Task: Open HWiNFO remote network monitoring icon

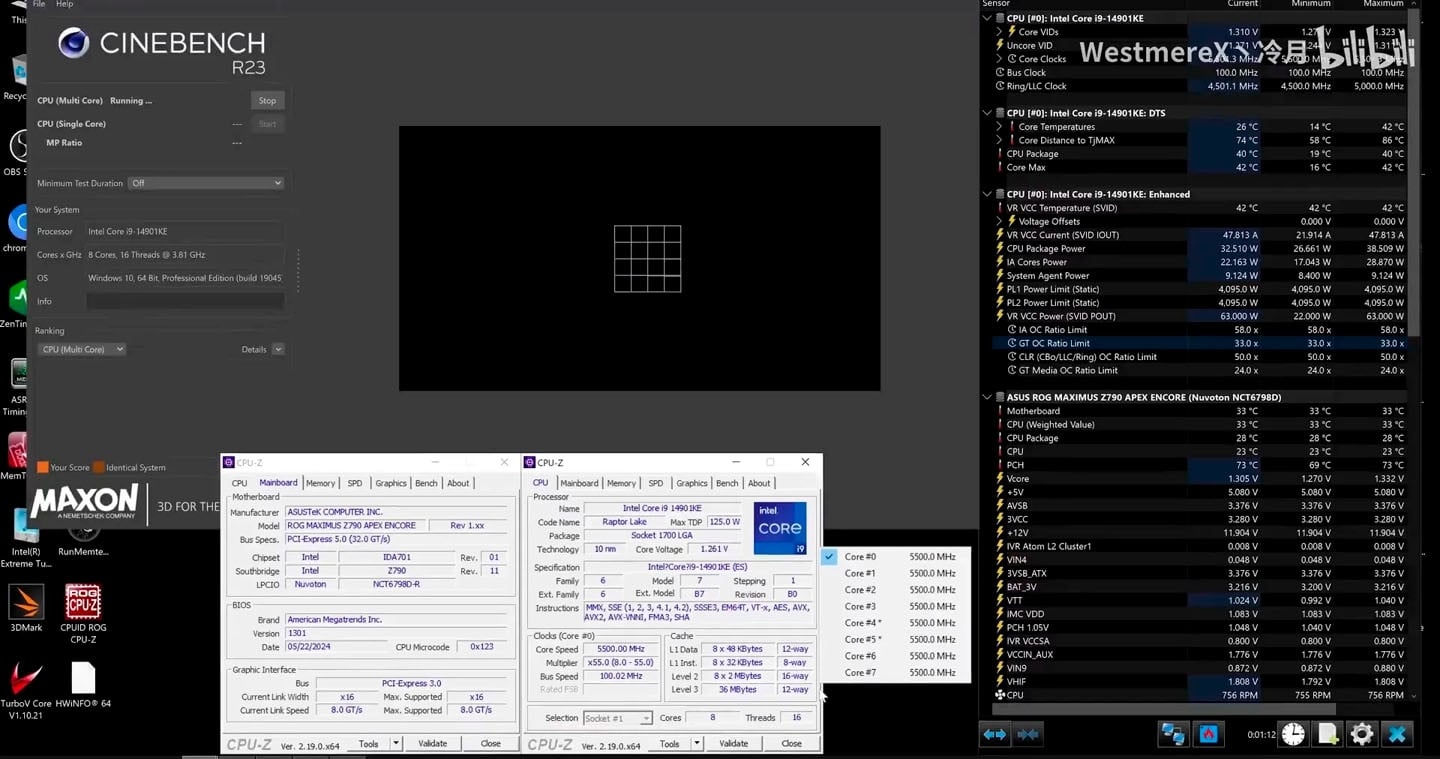Action: (x=1172, y=734)
